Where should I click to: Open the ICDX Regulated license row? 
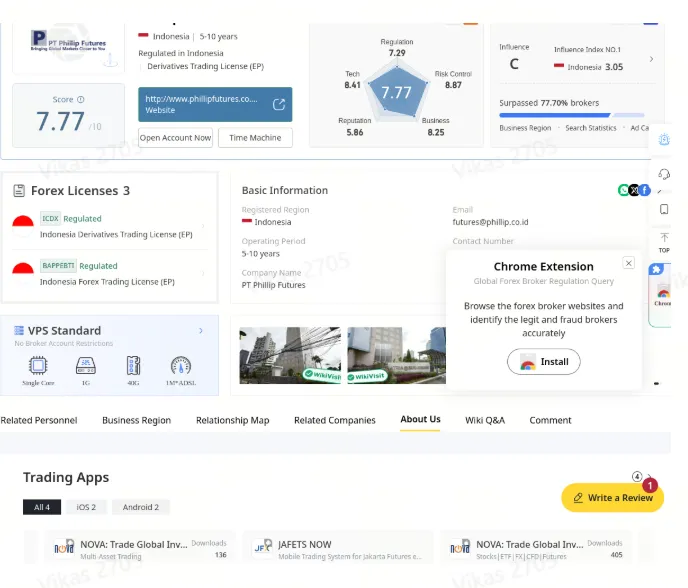coord(110,226)
